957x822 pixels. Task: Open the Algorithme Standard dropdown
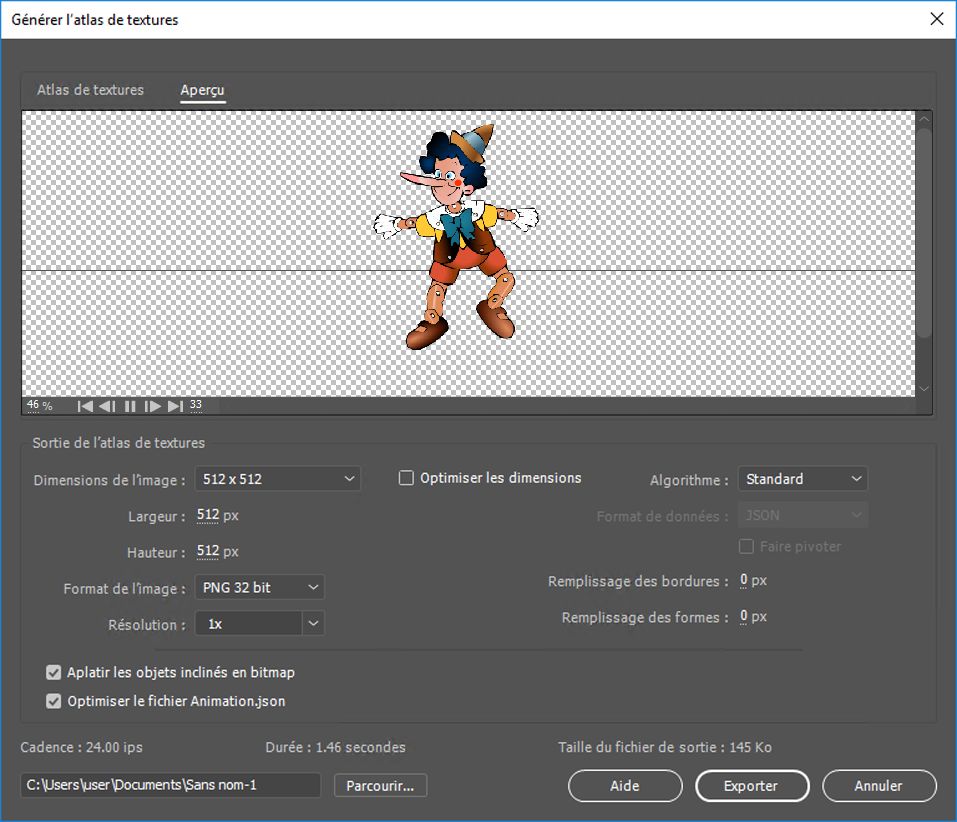[x=802, y=479]
